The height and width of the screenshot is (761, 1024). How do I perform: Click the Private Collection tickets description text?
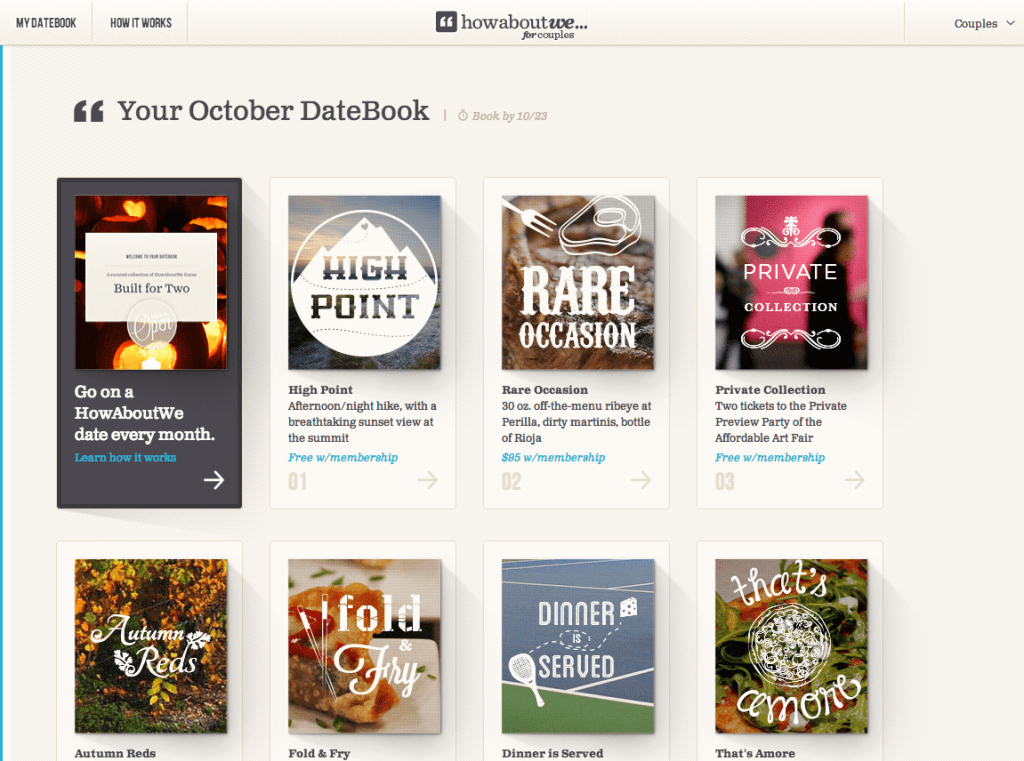click(x=781, y=422)
